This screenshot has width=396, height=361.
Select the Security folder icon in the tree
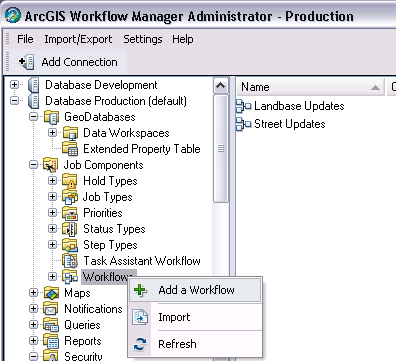(51, 356)
